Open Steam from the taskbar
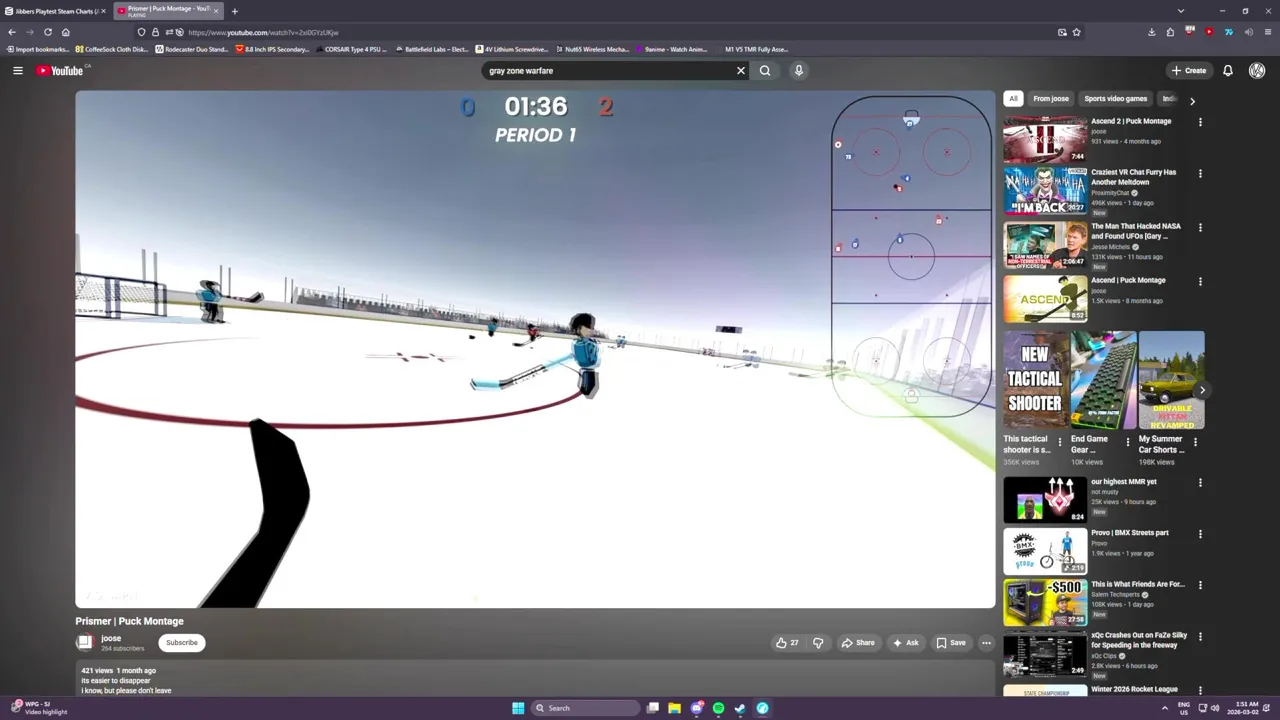This screenshot has width=1280, height=720. point(740,708)
